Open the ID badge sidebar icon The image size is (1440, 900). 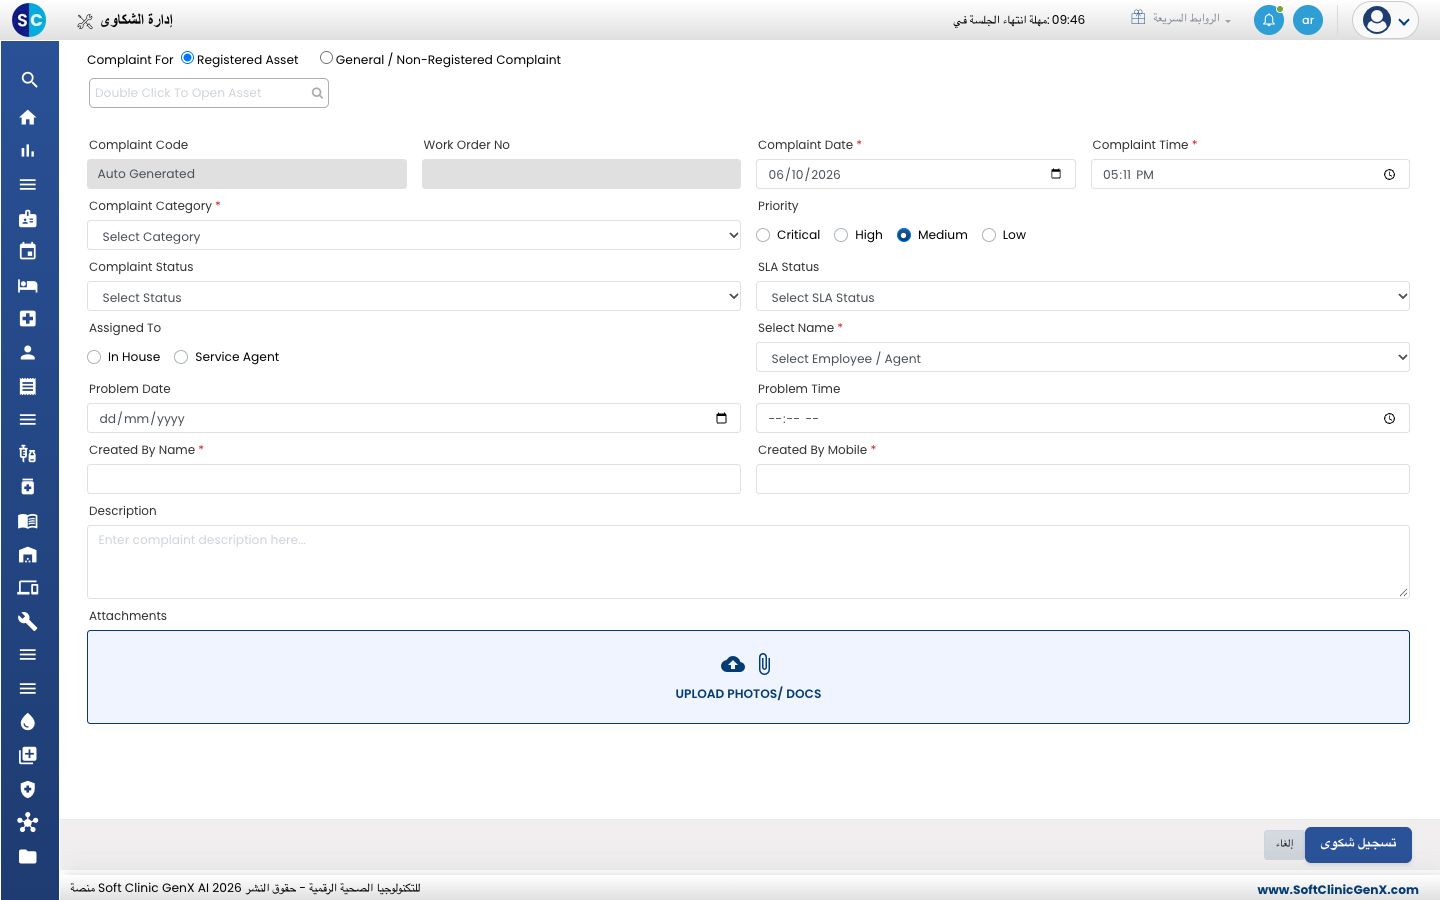(28, 218)
